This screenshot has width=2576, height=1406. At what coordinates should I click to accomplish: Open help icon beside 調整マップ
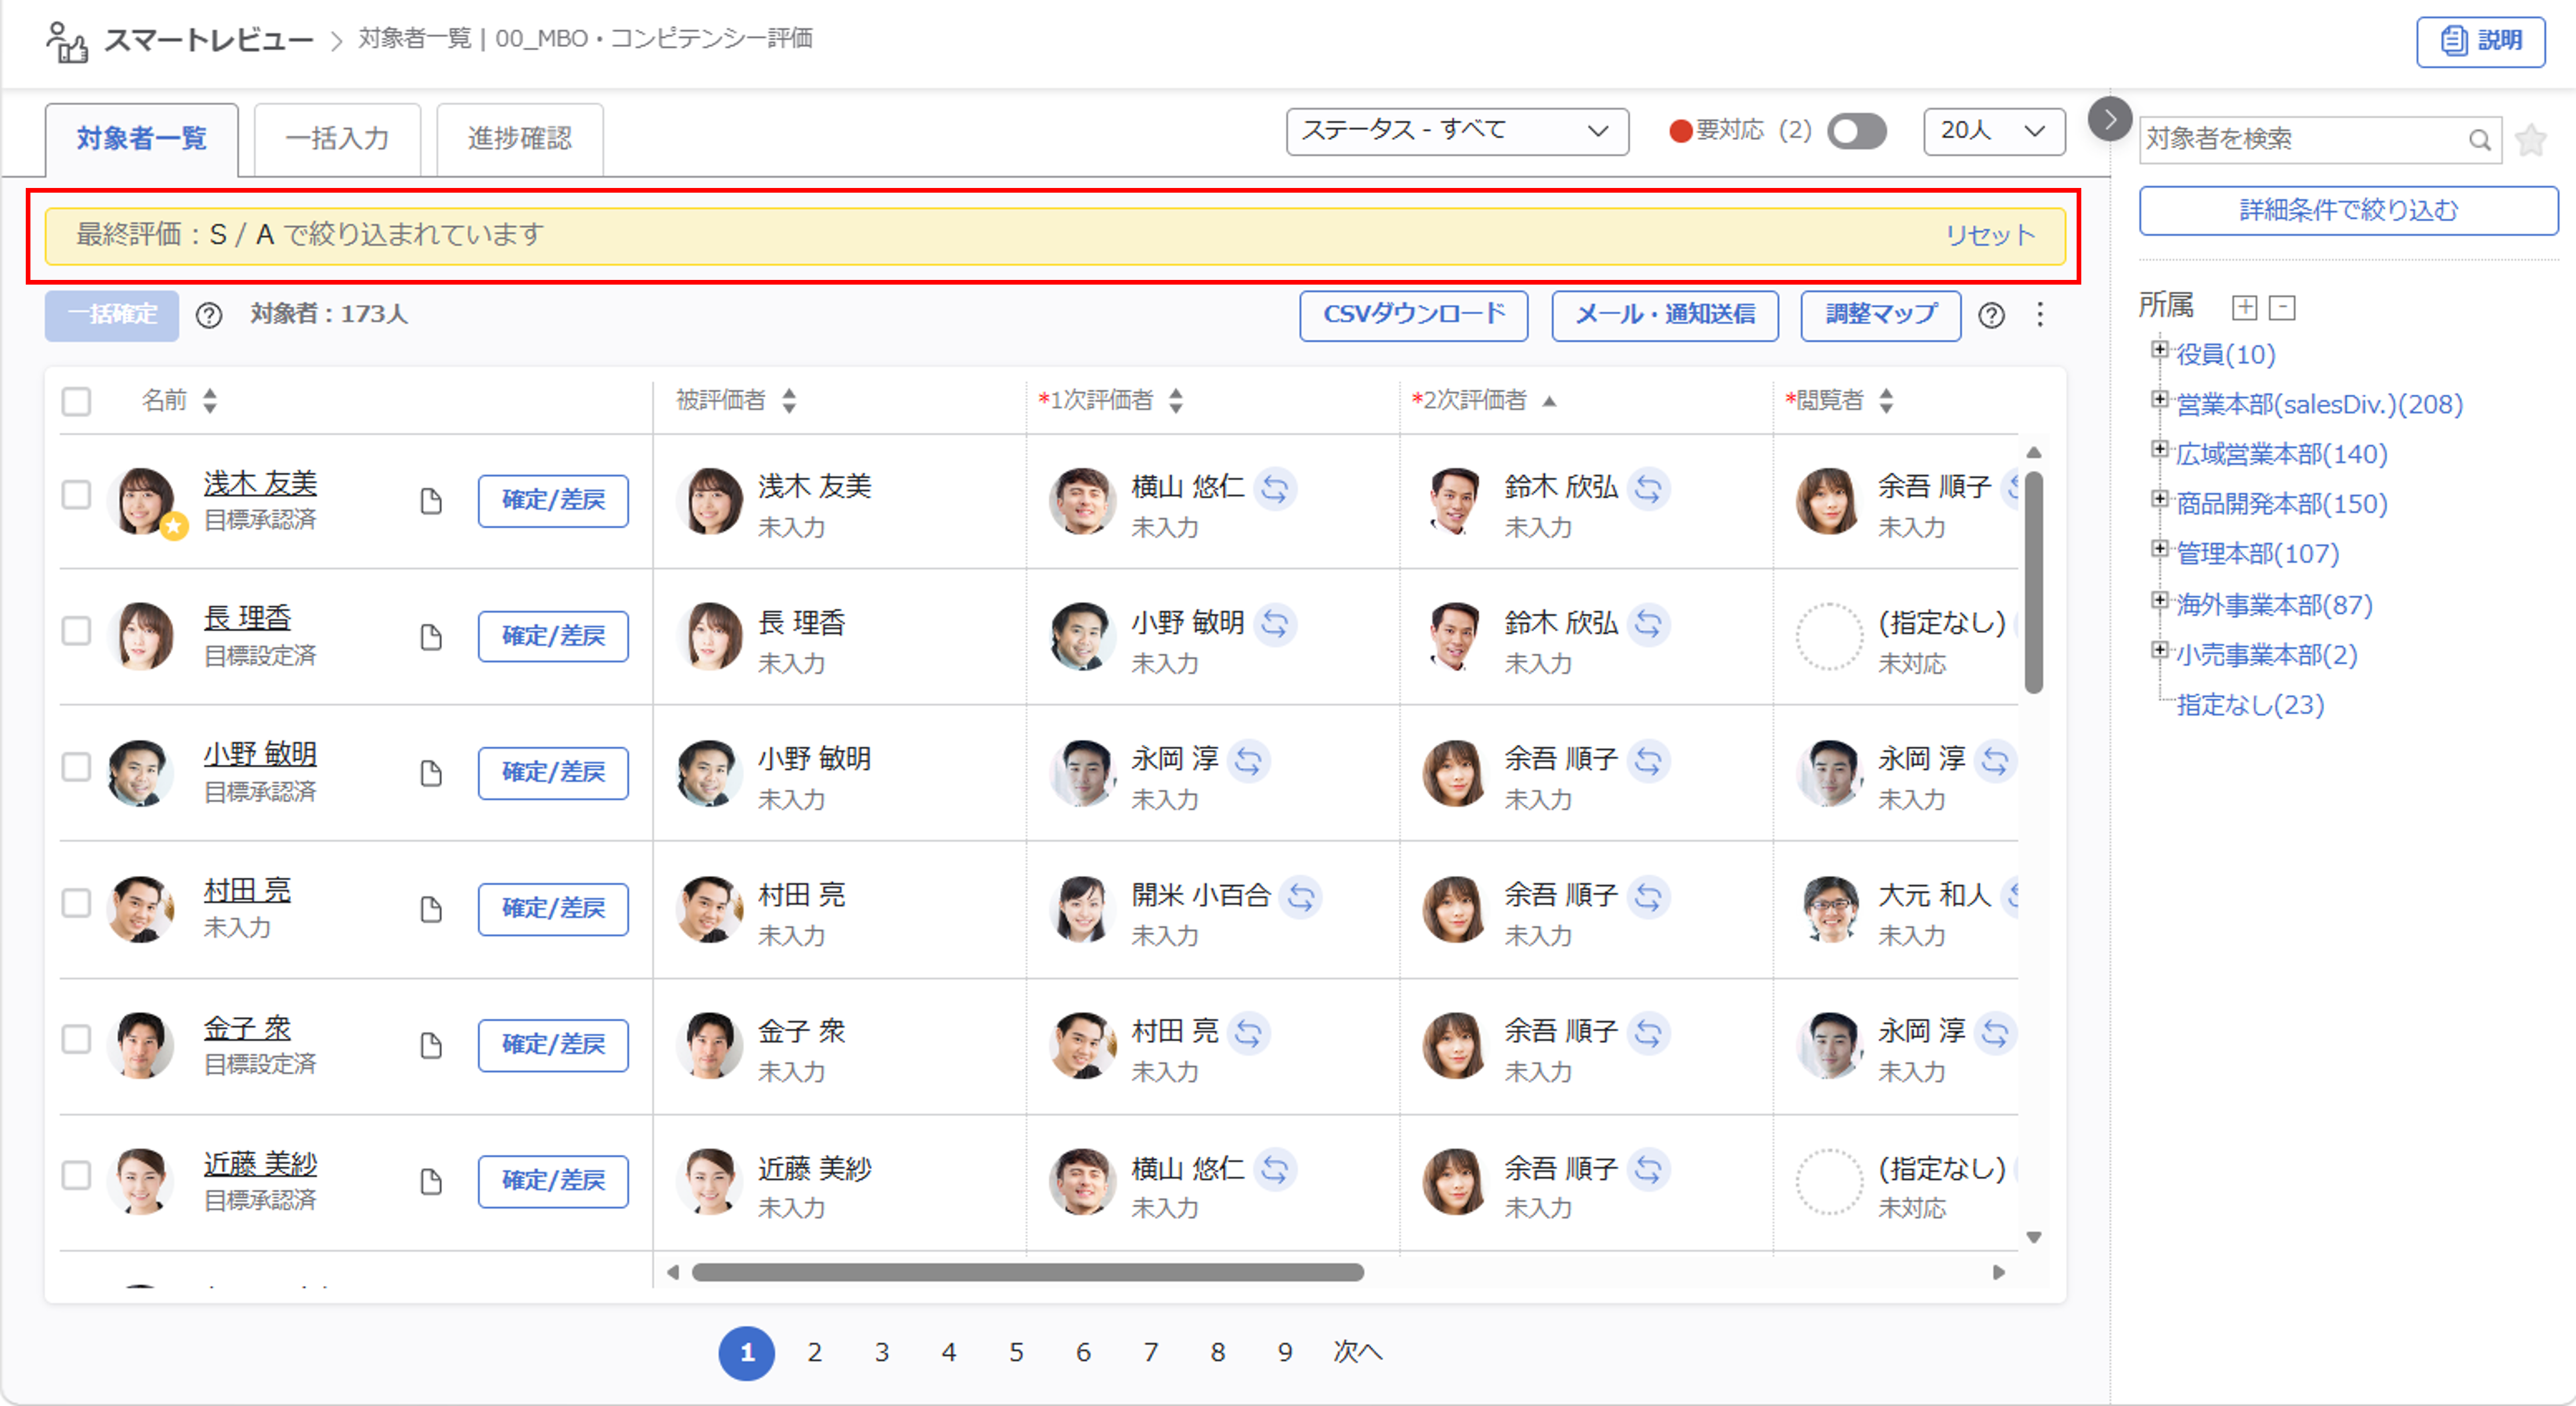(x=1991, y=316)
